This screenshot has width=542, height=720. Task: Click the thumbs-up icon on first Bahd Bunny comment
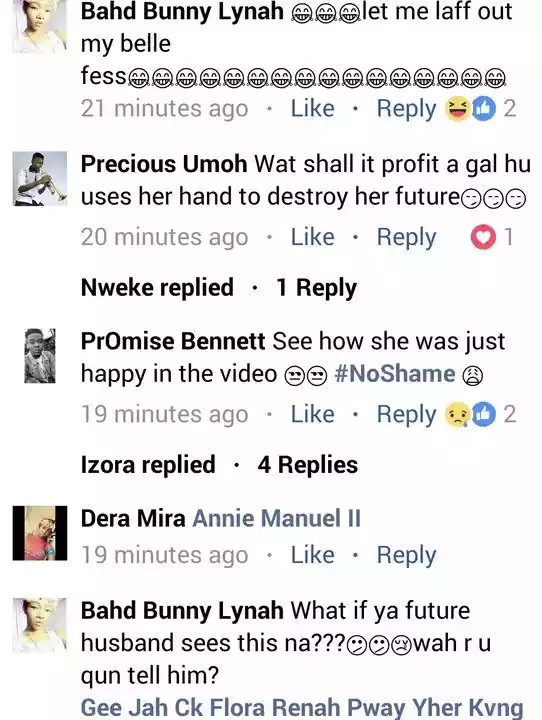(484, 108)
